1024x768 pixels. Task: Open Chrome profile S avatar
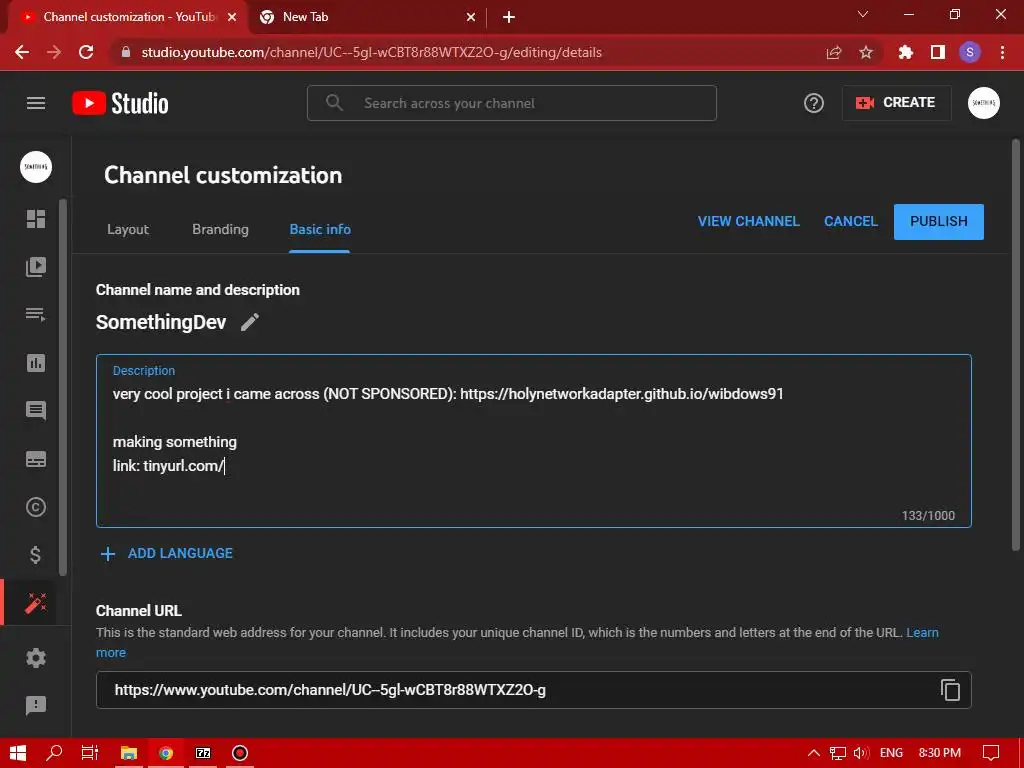[970, 52]
